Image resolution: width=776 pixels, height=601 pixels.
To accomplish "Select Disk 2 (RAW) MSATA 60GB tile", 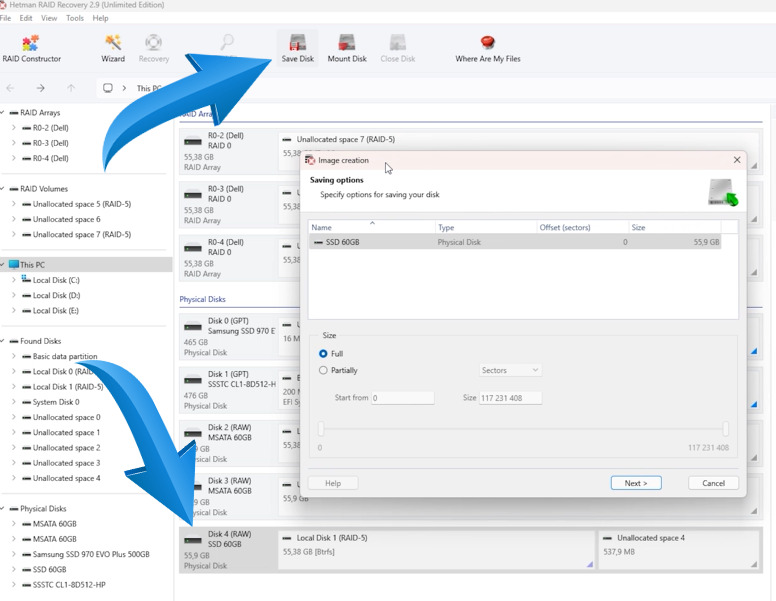I will click(227, 443).
